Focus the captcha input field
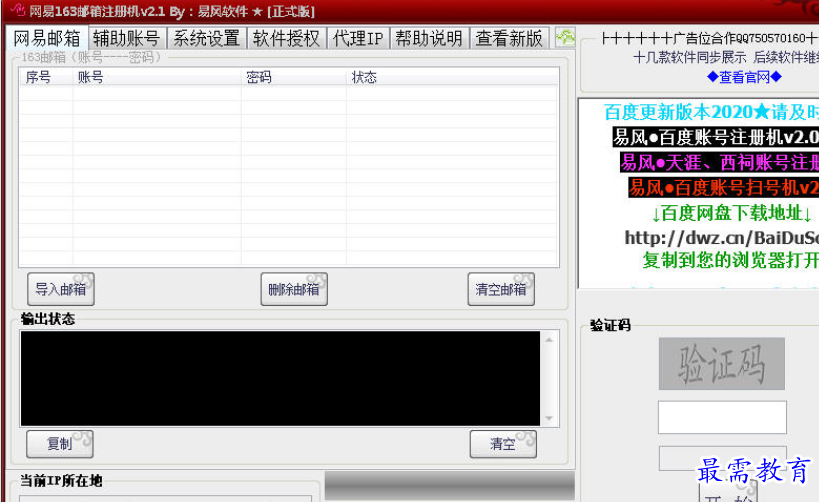Viewport: 819px width, 502px height. [722, 417]
